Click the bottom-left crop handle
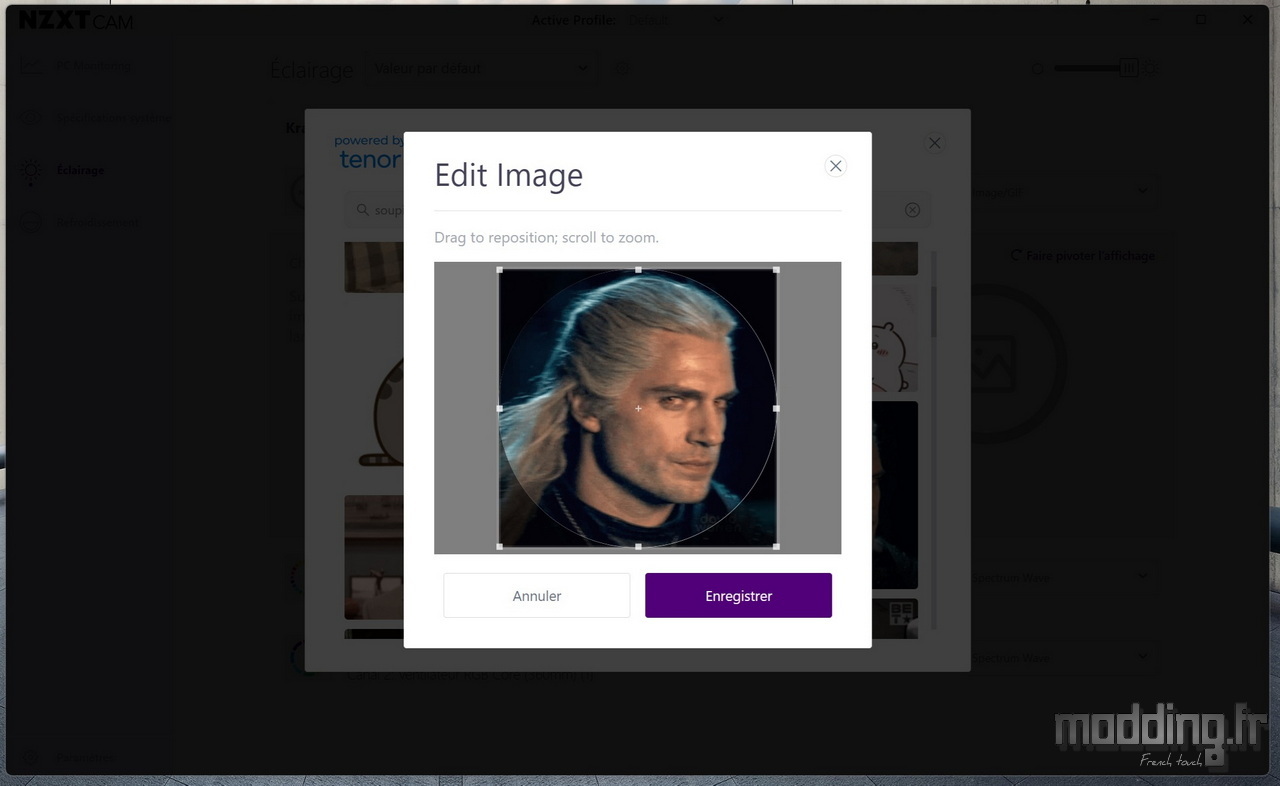 coord(499,546)
